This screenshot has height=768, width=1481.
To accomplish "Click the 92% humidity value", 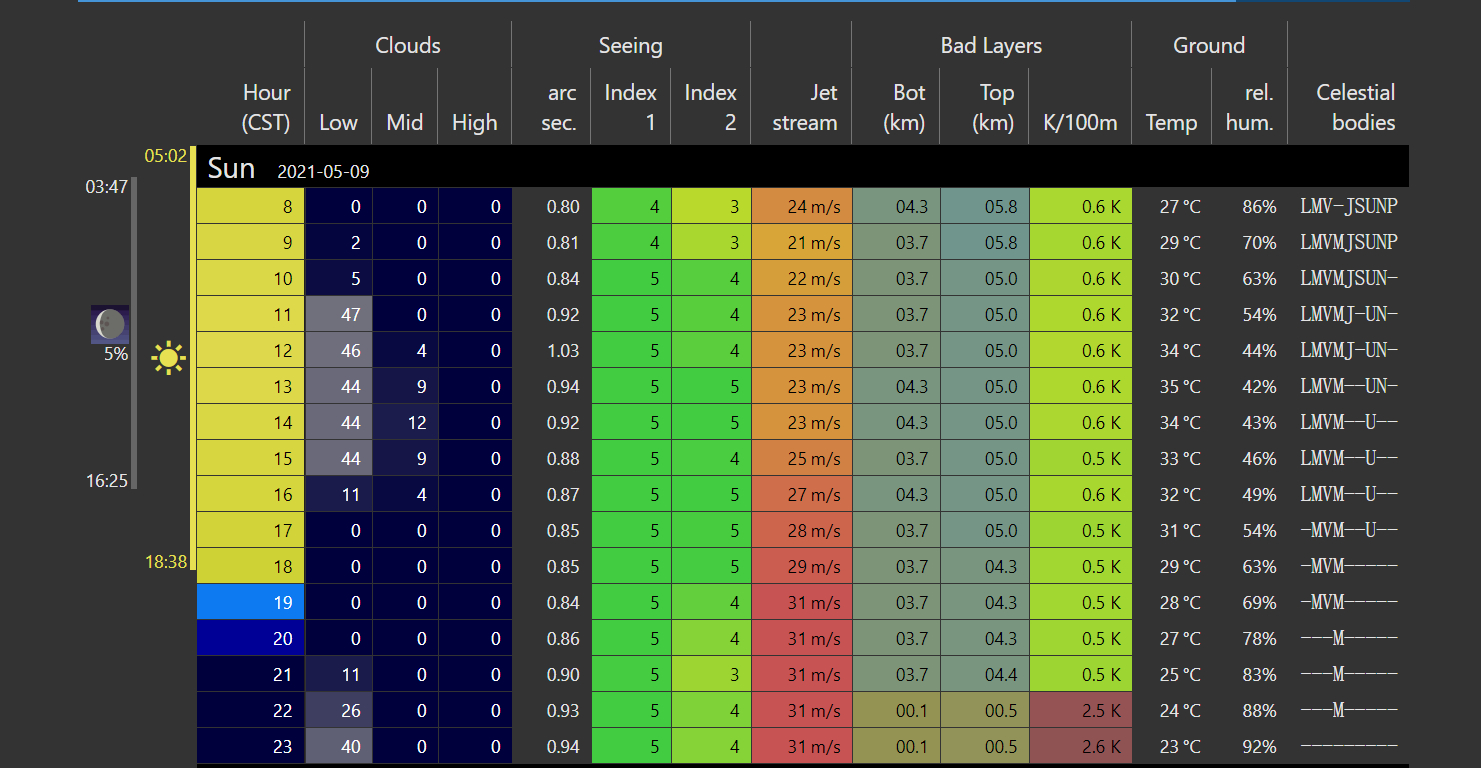I will click(x=1260, y=747).
